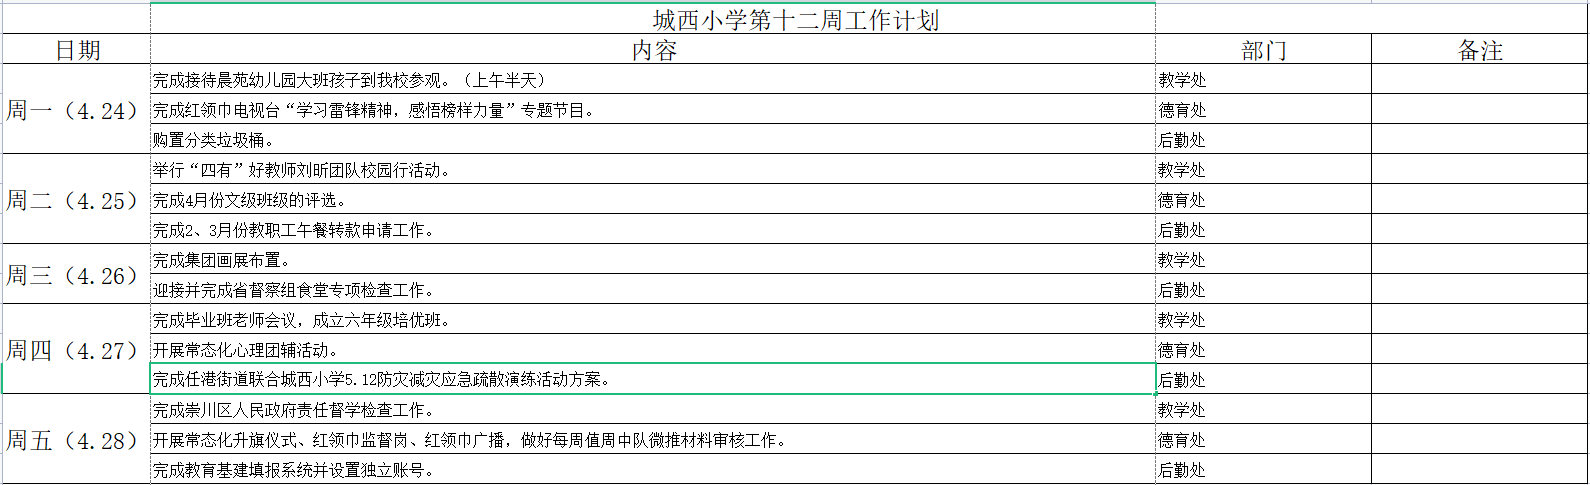This screenshot has height=485, width=1590.
Task: Select 德育处 in the 心理团辅活动 row
Action: 1263,349
